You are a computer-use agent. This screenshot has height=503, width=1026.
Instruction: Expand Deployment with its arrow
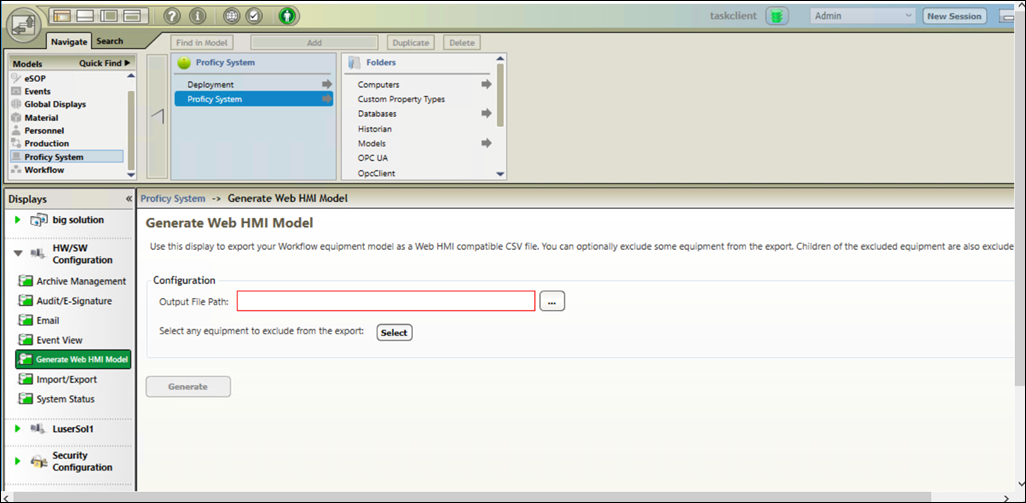point(327,84)
